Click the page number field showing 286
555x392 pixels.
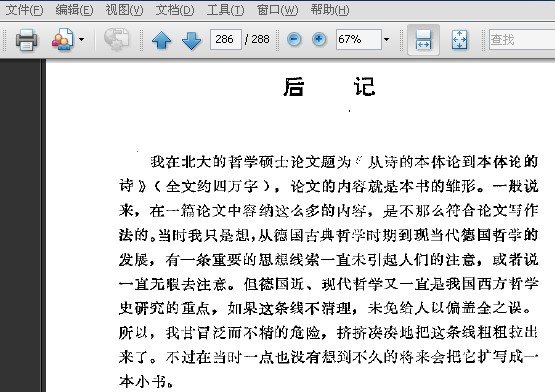tap(225, 39)
